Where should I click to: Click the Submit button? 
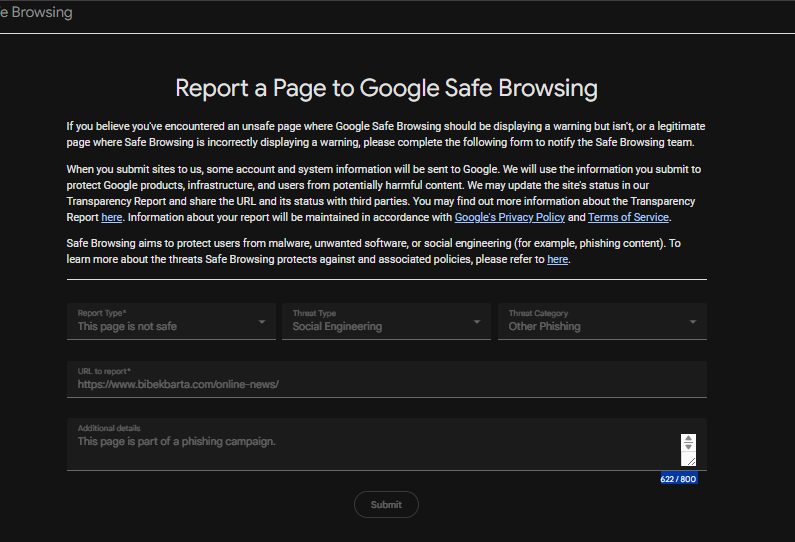click(x=386, y=504)
